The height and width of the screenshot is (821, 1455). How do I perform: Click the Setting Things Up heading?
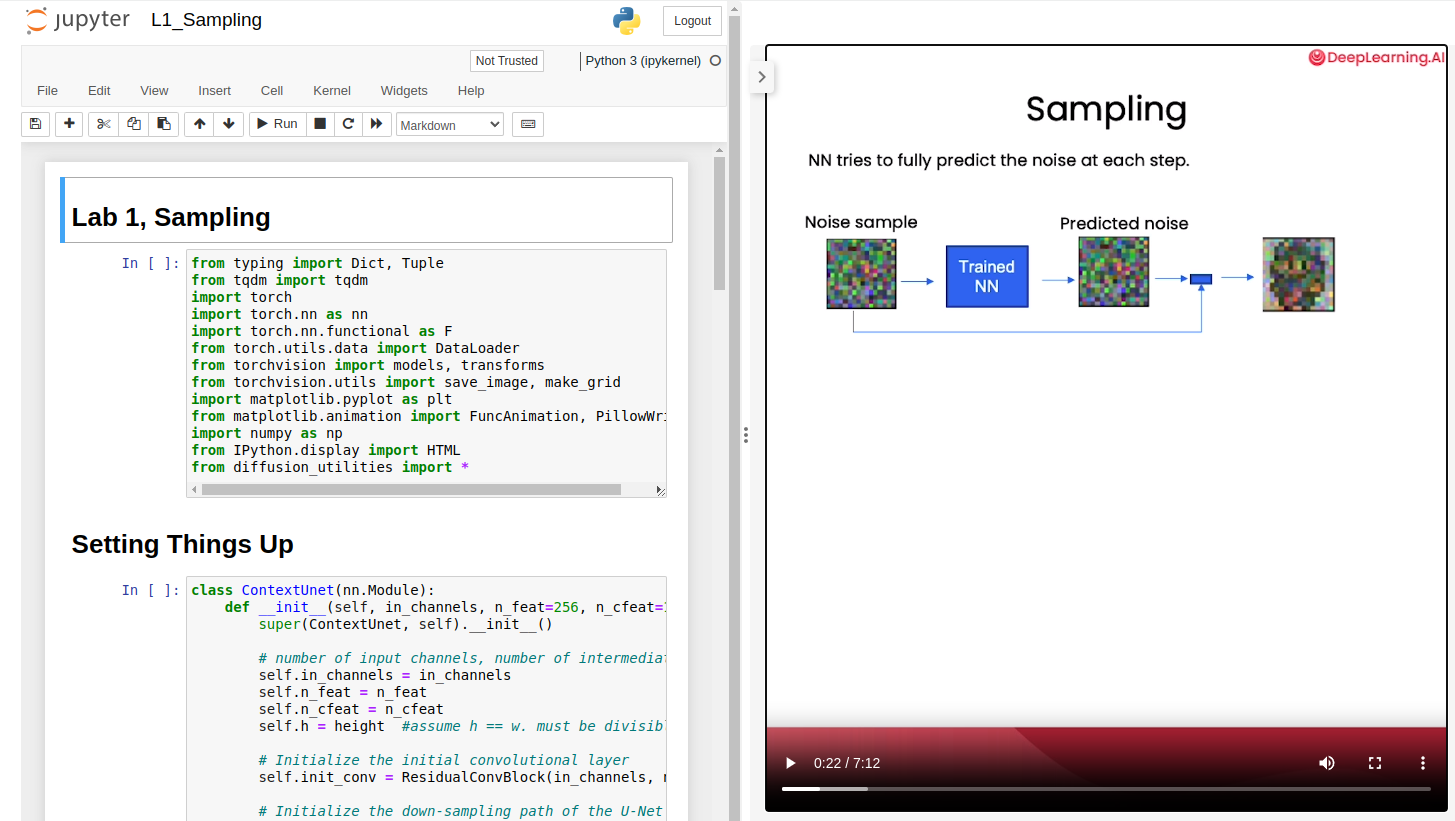pyautogui.click(x=183, y=544)
